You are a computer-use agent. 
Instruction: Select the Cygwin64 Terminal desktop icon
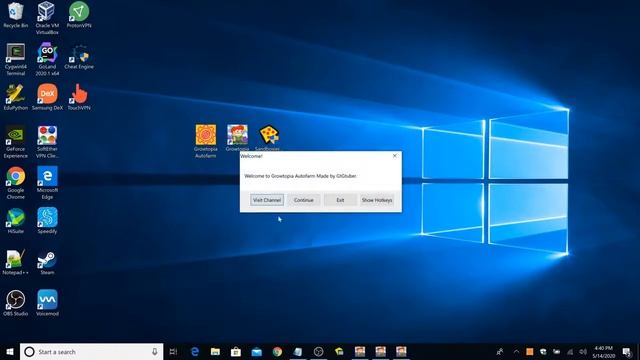(16, 59)
